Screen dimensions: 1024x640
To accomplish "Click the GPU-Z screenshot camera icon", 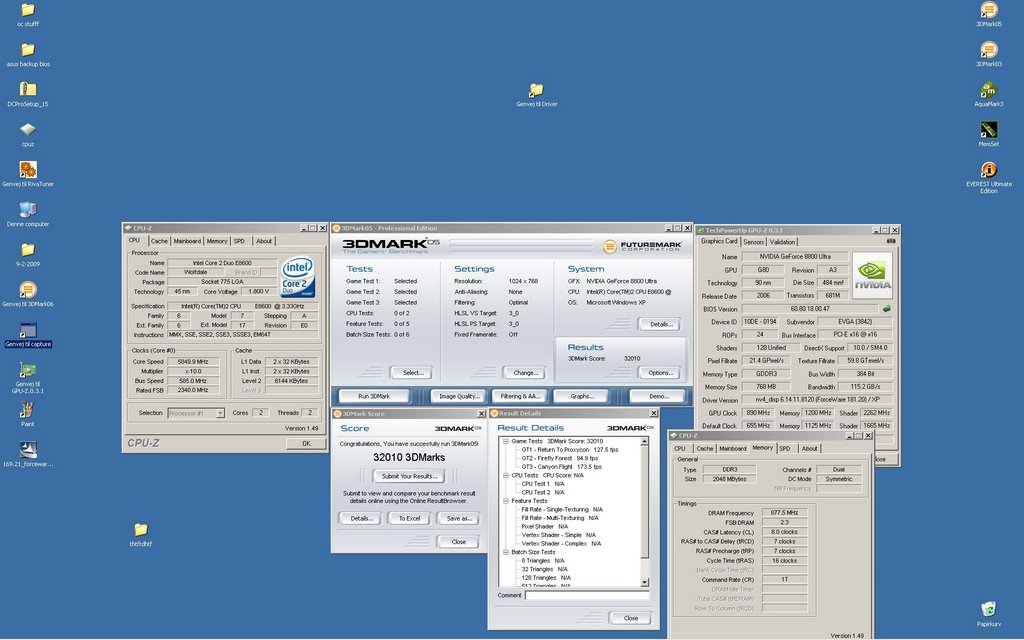I will [x=891, y=241].
